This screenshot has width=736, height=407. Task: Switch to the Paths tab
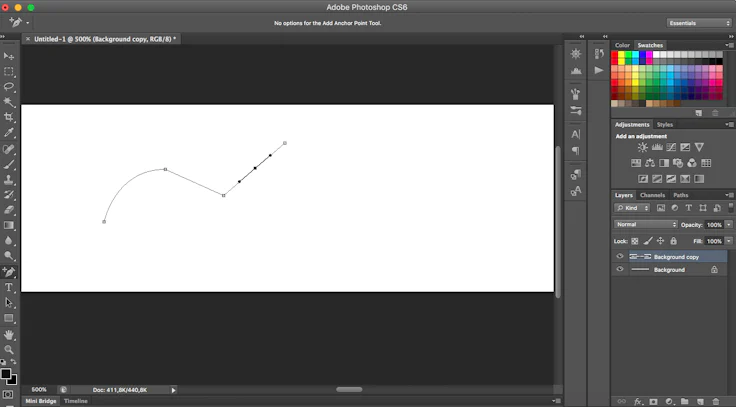pos(681,195)
